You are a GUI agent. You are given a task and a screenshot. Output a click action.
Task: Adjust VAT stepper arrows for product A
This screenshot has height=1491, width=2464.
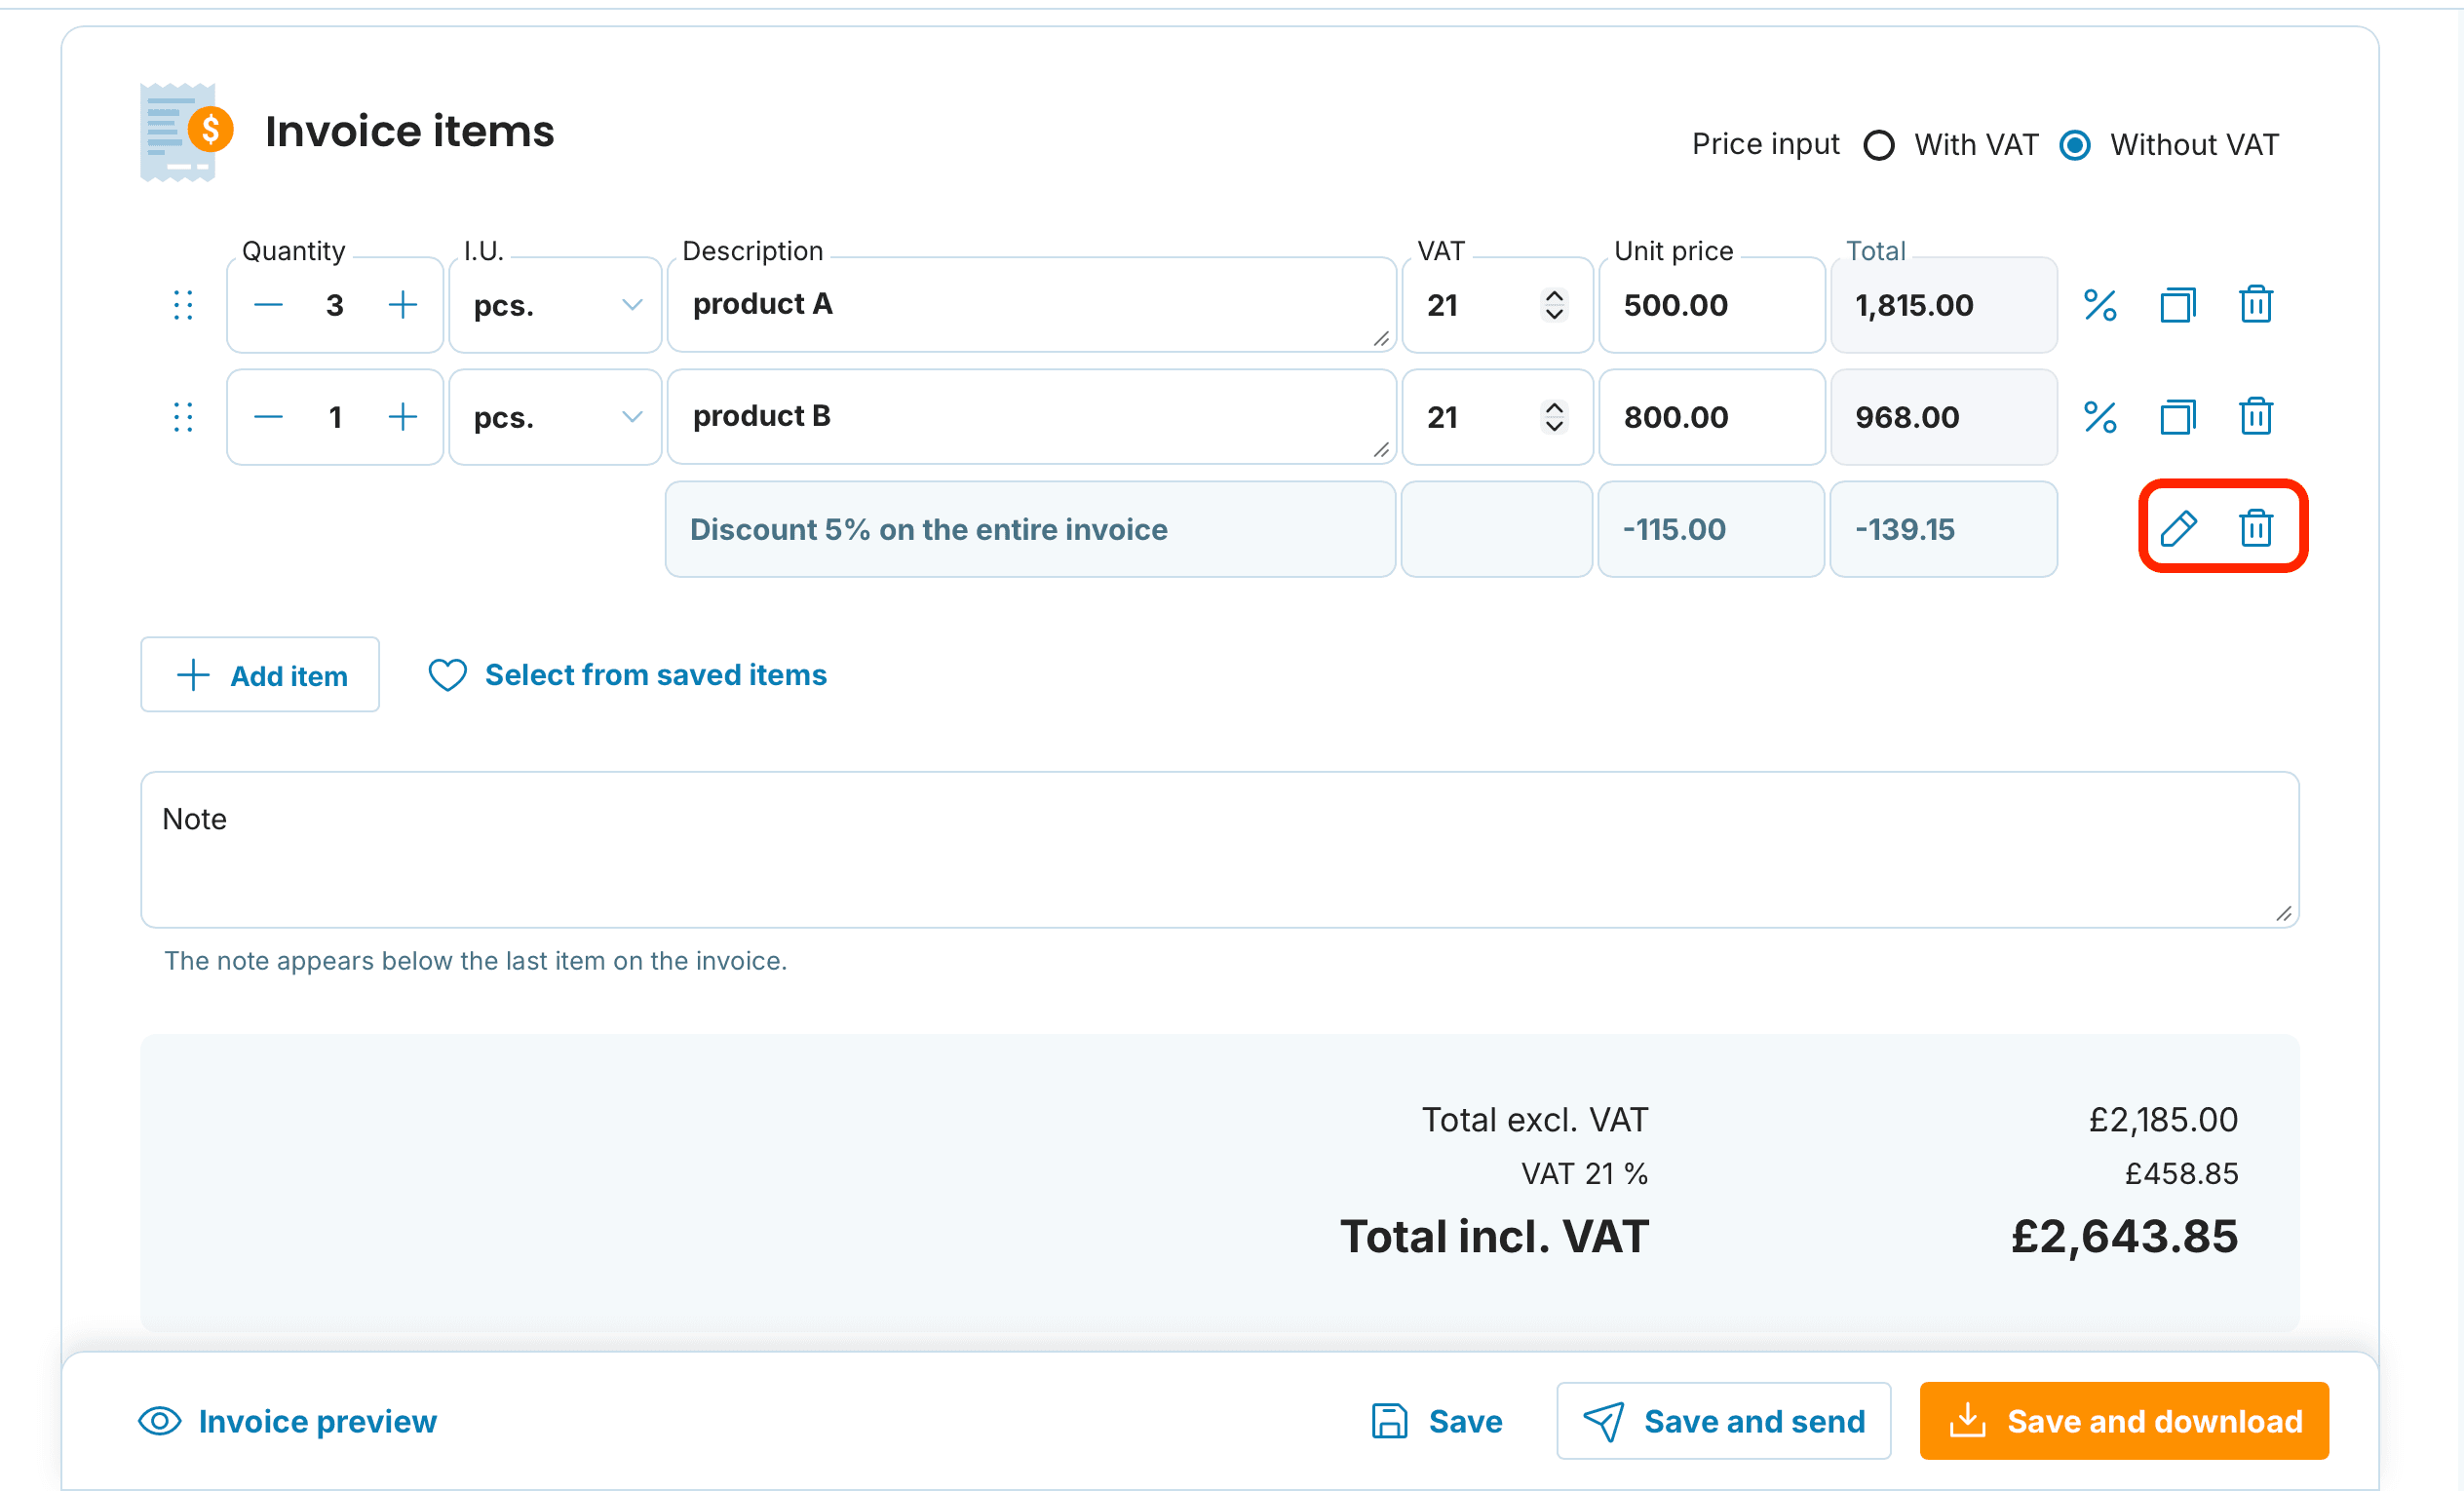click(1554, 305)
